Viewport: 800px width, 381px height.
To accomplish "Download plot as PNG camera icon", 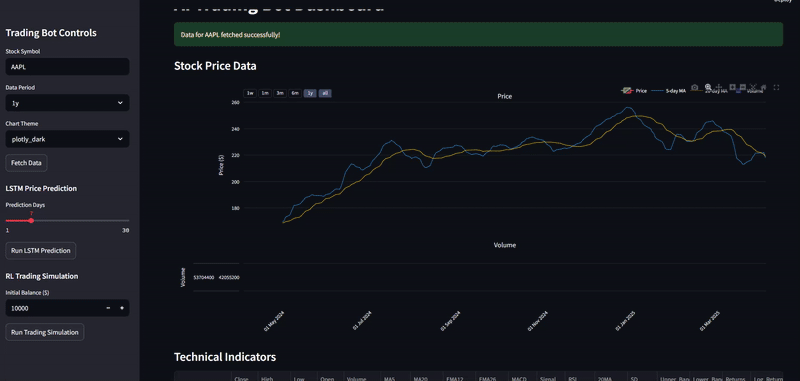I will tap(694, 87).
